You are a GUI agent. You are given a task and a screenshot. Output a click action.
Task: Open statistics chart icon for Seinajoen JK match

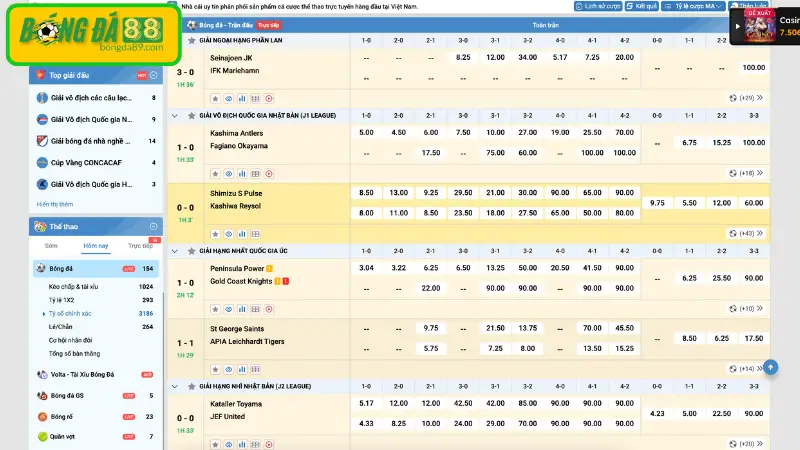click(242, 98)
